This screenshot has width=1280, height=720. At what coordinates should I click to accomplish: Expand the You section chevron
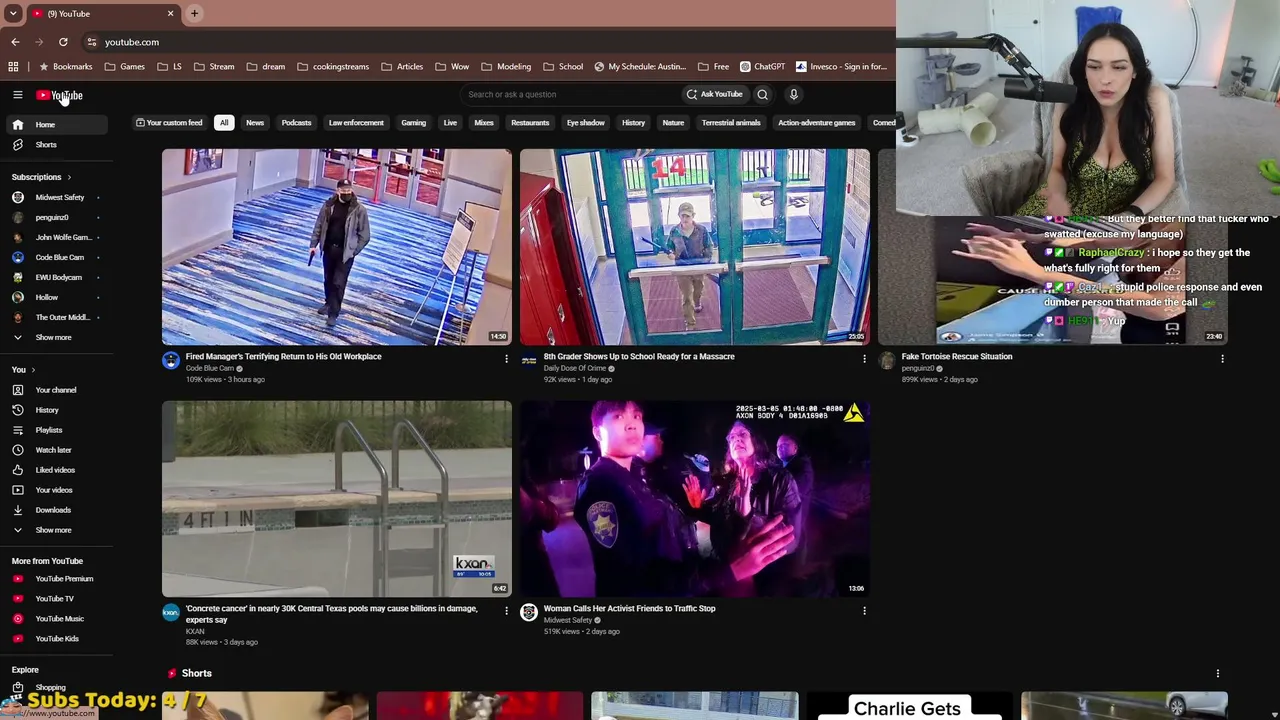[33, 370]
